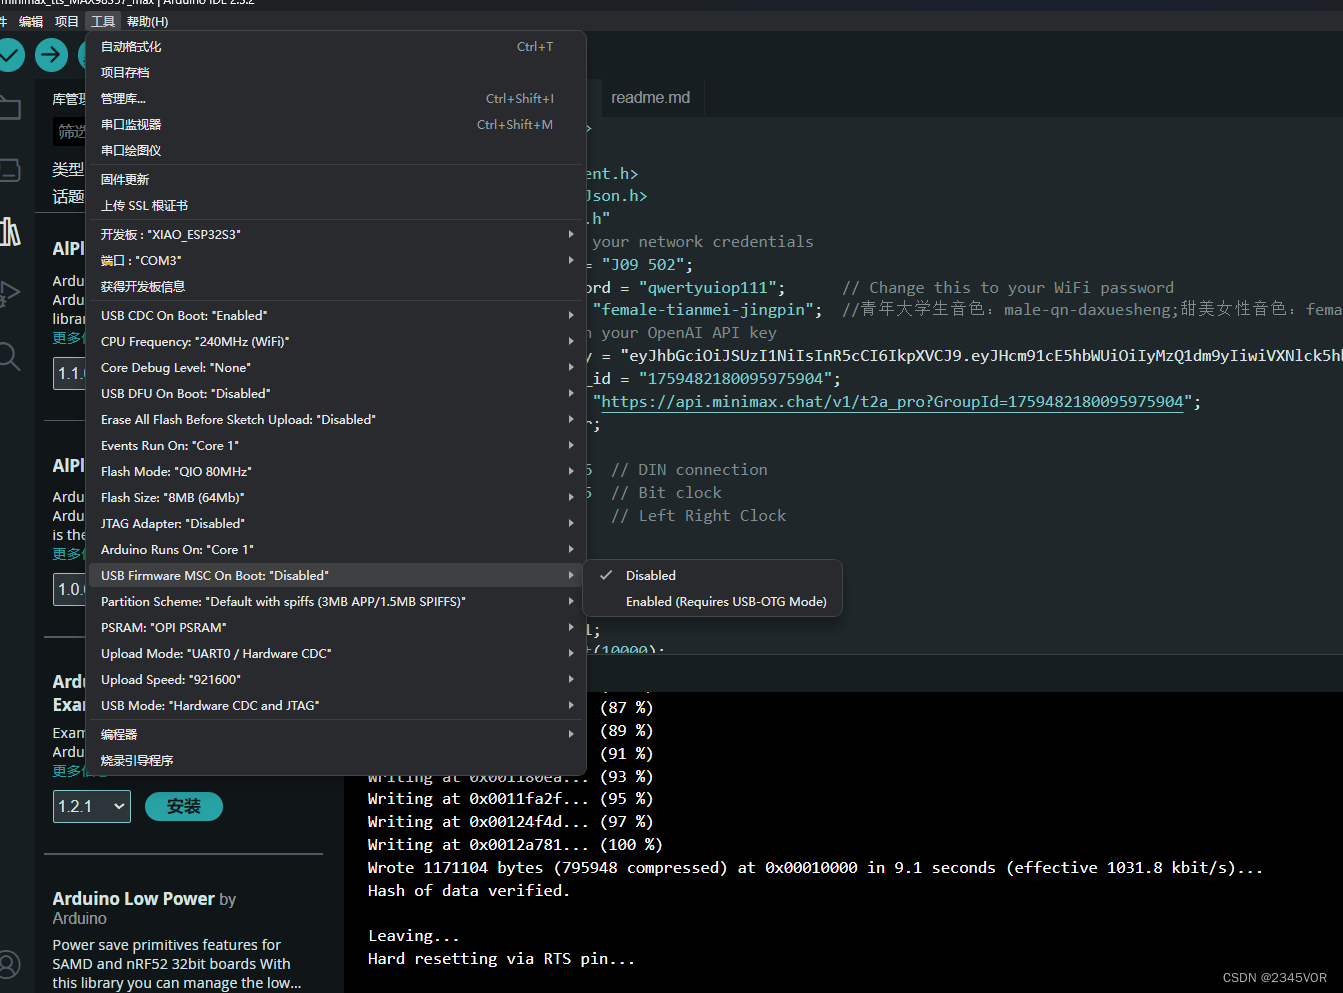Click the Verify checkmark toolbar icon
The width and height of the screenshot is (1343, 993).
9,55
